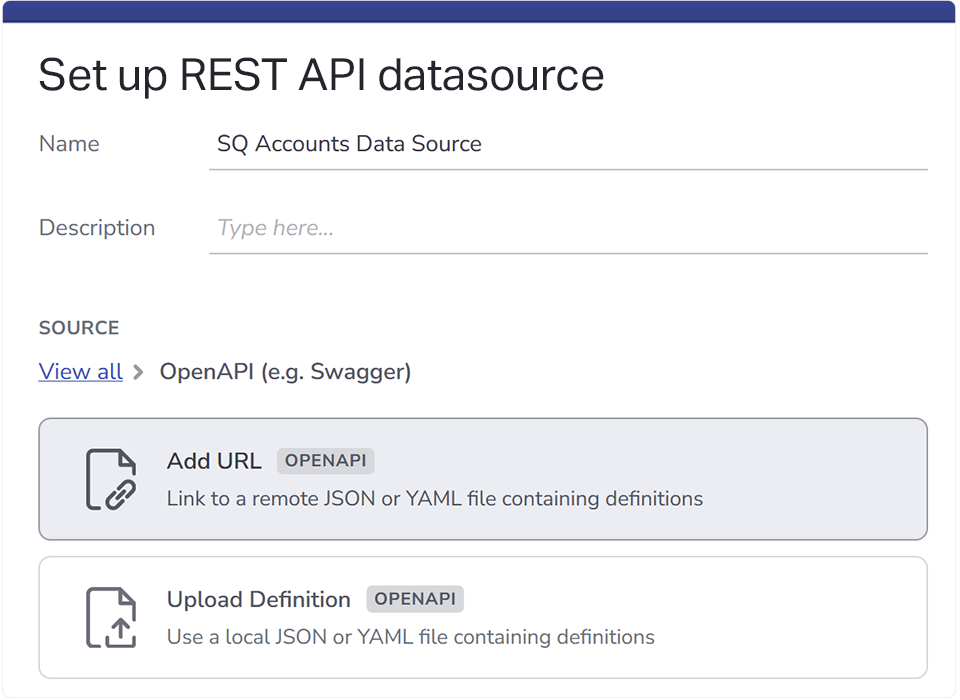Open the View all sources link
The height and width of the screenshot is (700, 960).
(81, 372)
